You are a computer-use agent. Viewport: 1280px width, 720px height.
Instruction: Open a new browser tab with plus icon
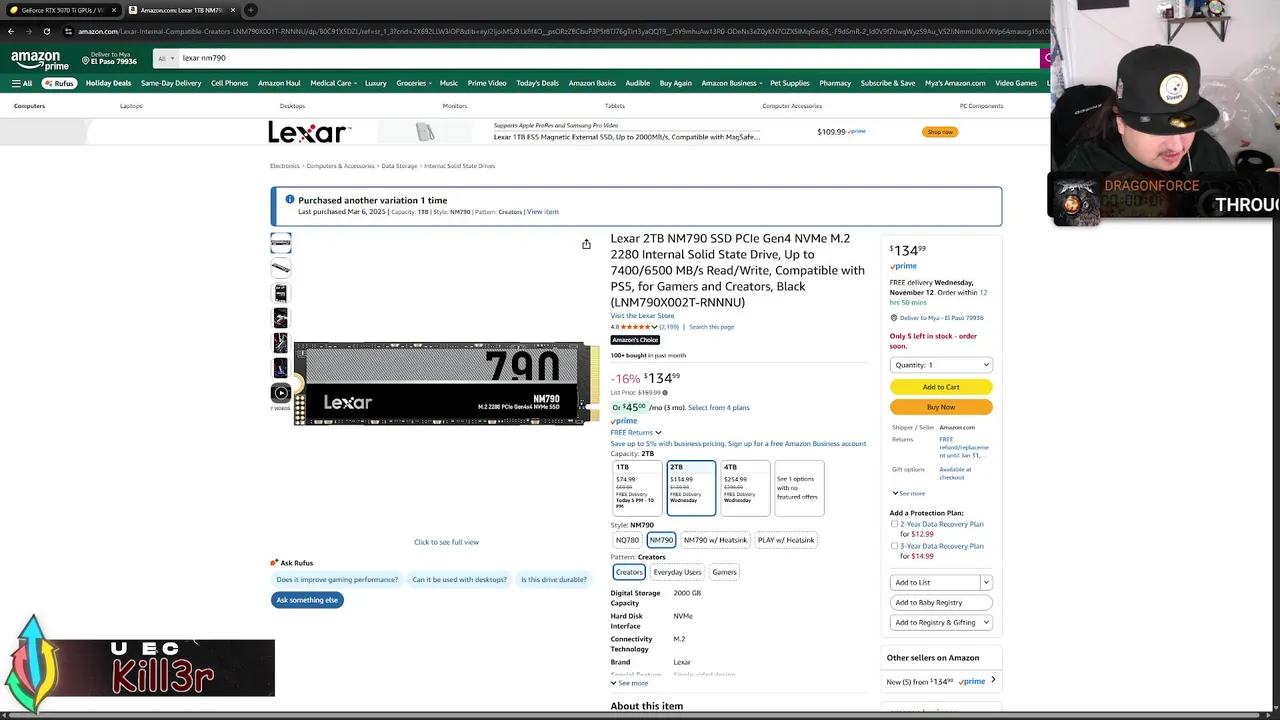click(x=251, y=10)
